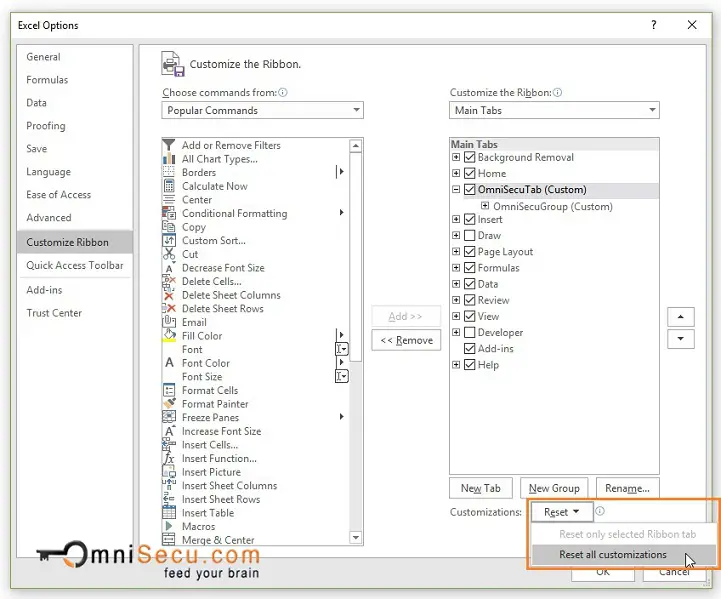Click the New Group button

pyautogui.click(x=554, y=488)
